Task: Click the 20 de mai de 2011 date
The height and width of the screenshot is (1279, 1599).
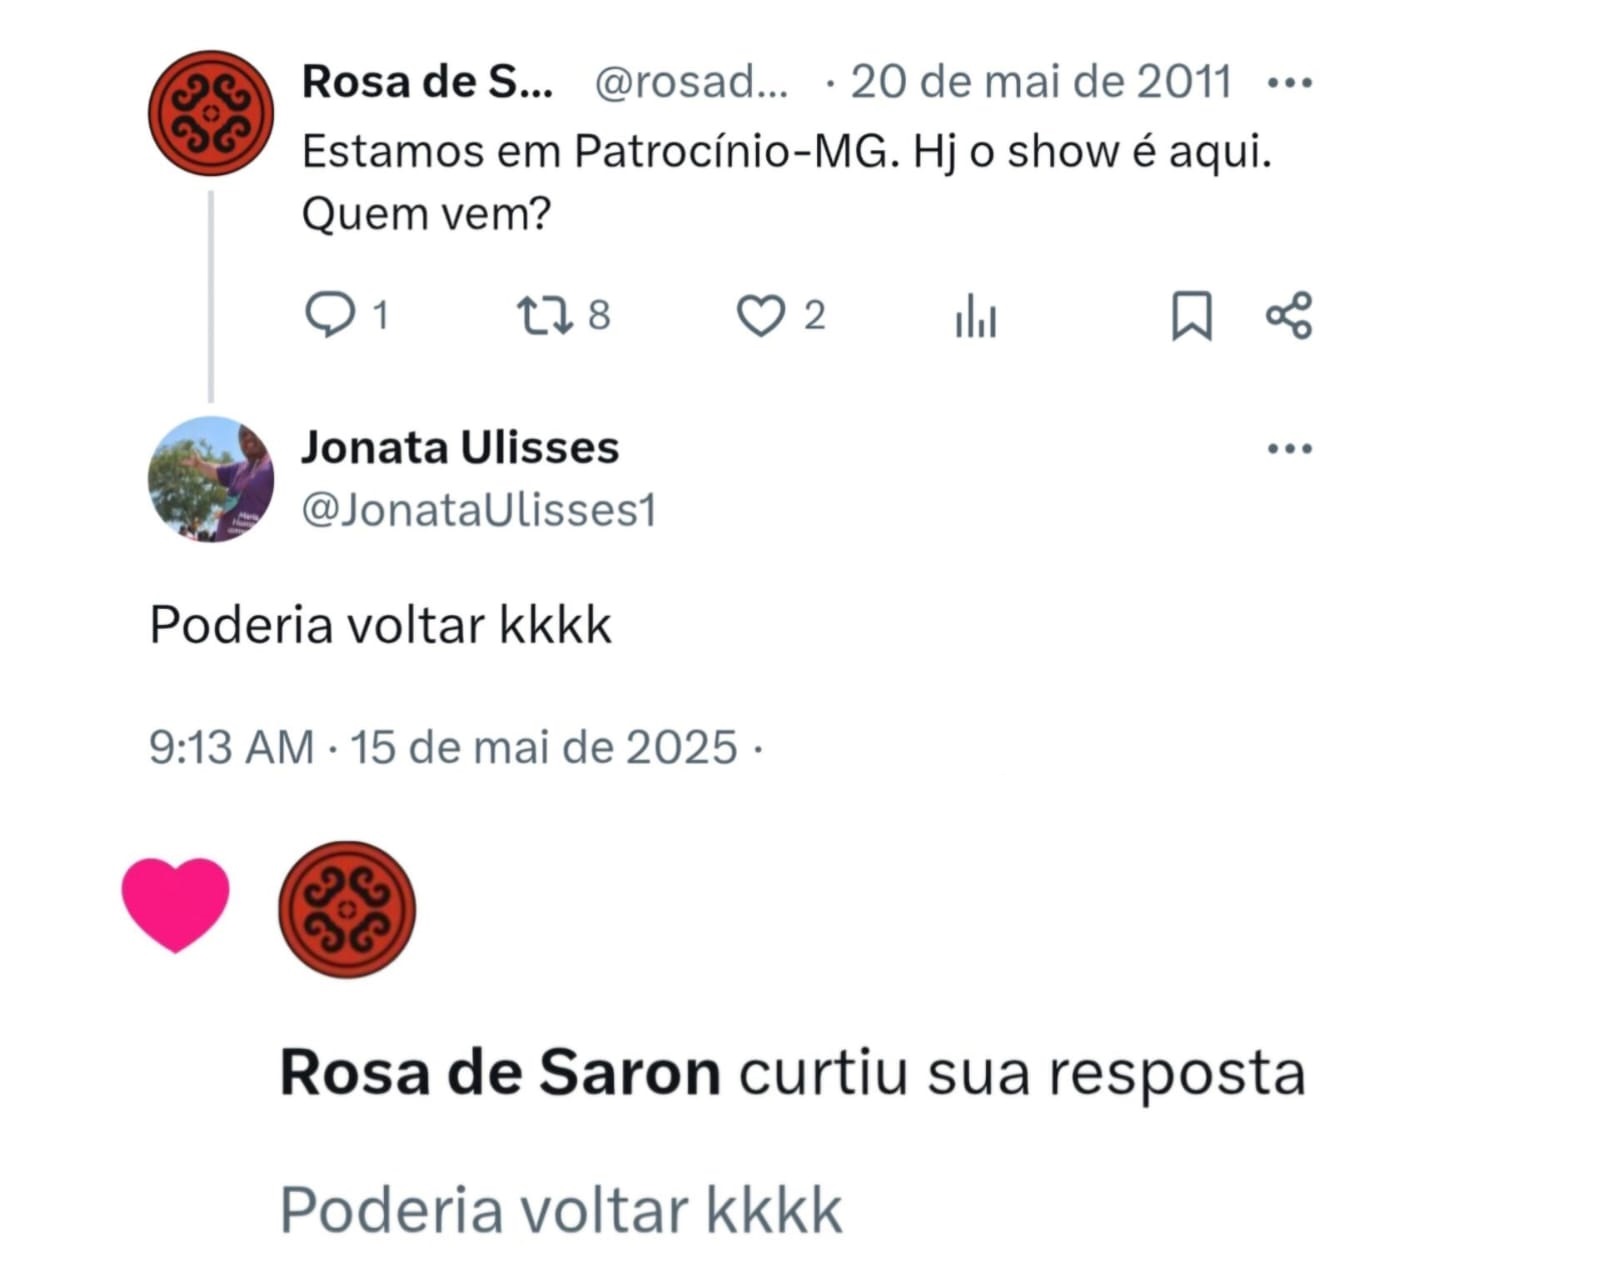Action: click(x=1041, y=82)
